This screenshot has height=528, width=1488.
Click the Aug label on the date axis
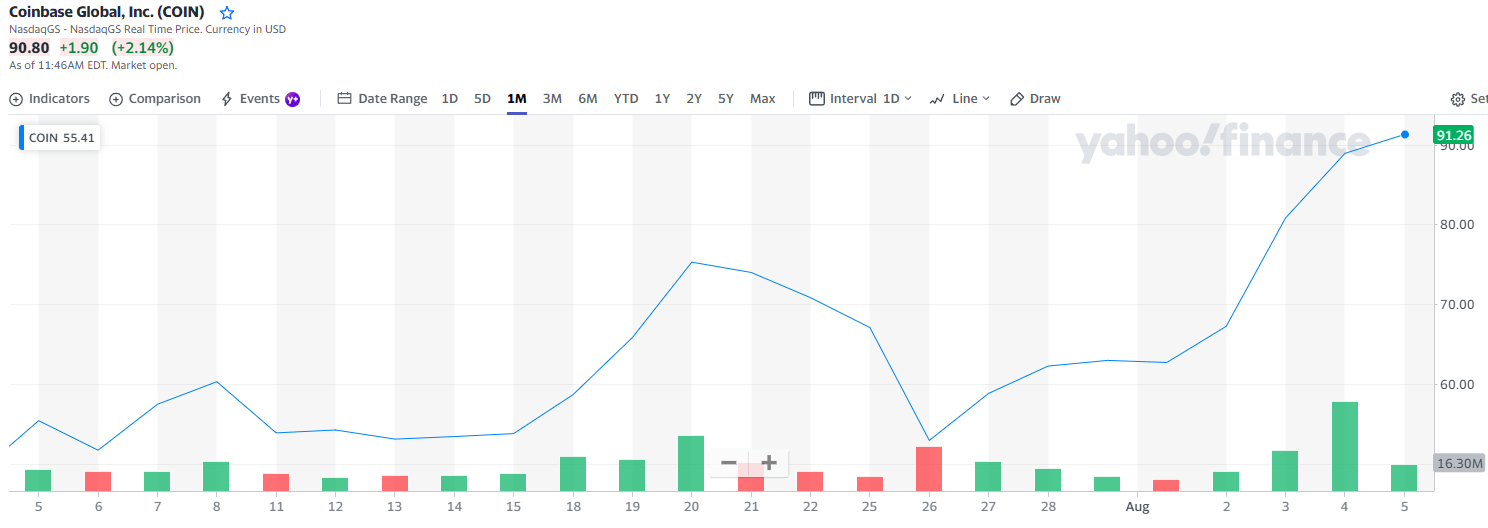(x=1138, y=507)
